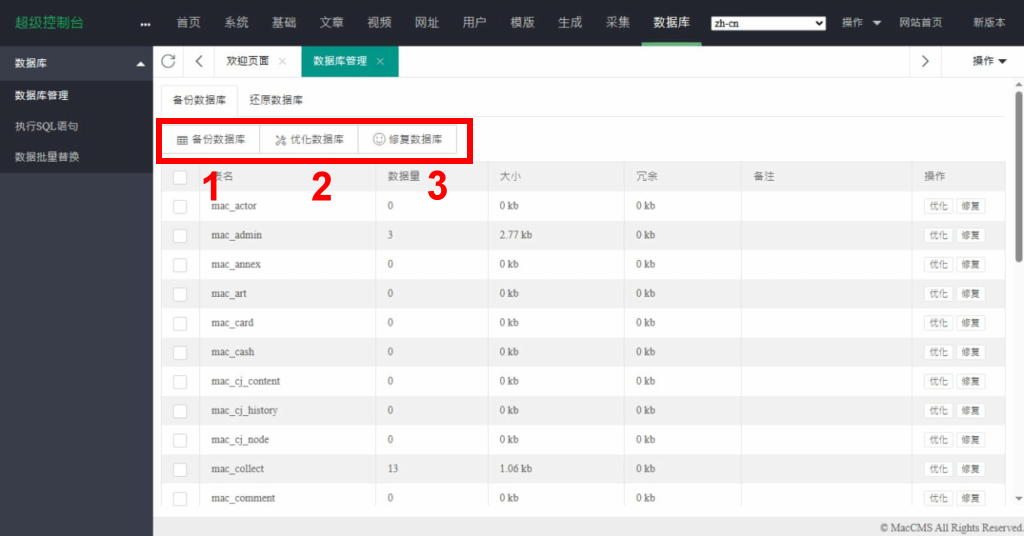Click 新版本 link
The image size is (1024, 536).
989,23
